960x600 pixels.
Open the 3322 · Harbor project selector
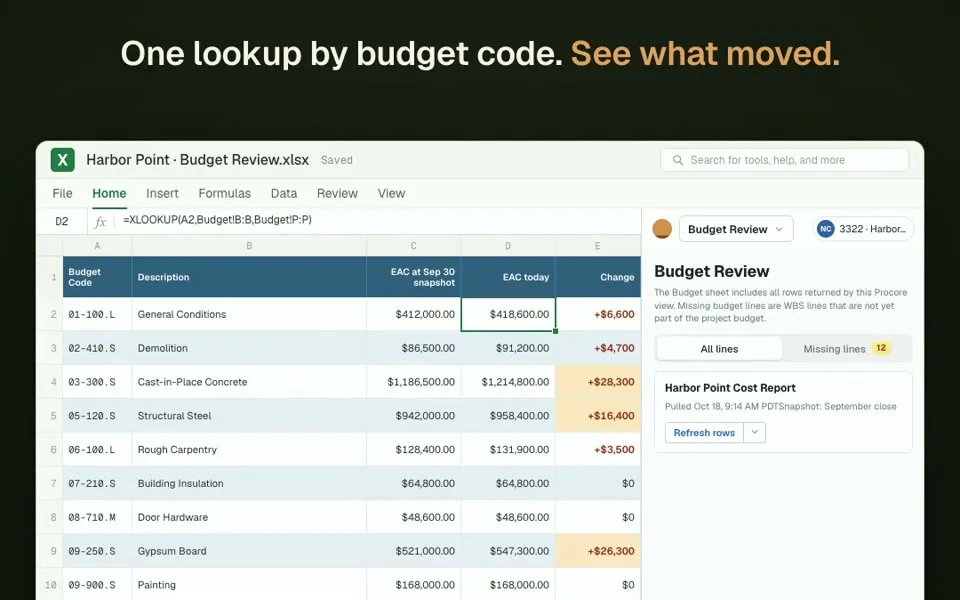(x=863, y=229)
